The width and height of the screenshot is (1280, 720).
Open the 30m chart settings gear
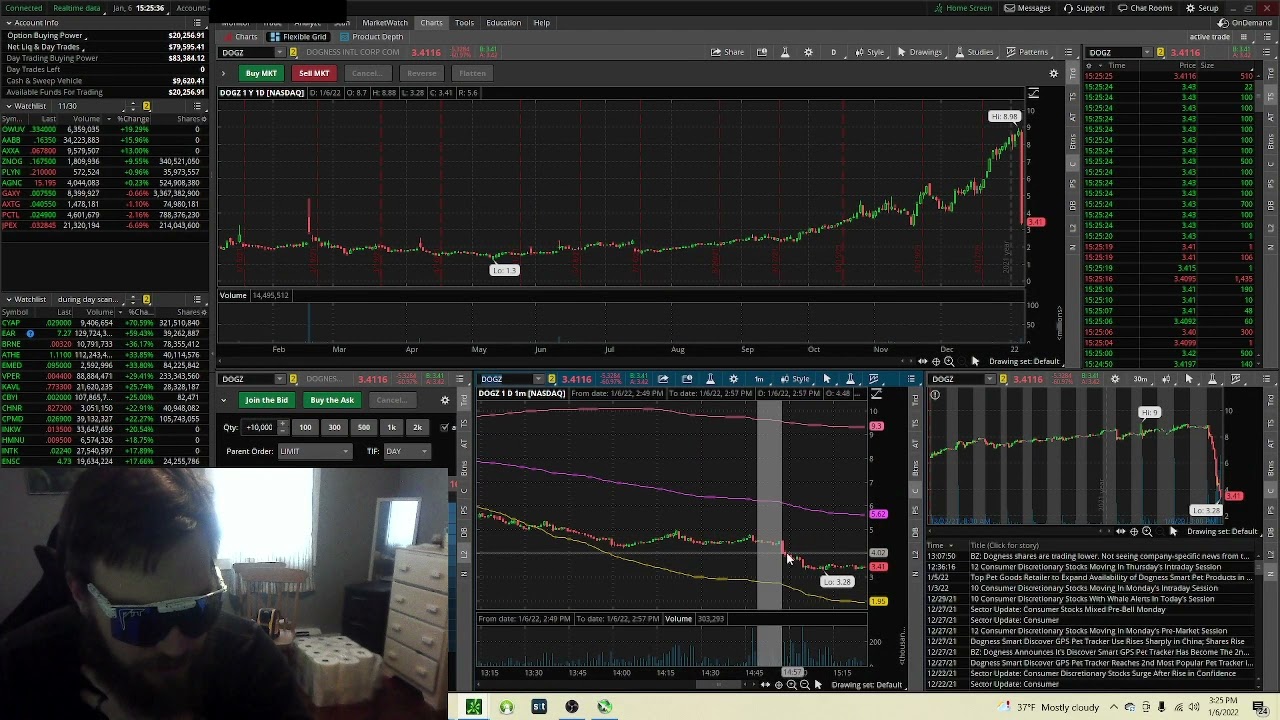pyautogui.click(x=1115, y=379)
